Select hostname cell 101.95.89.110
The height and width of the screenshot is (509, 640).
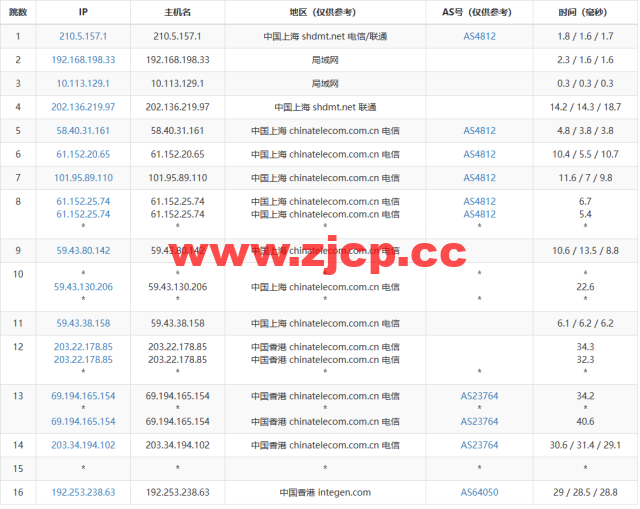point(178,178)
